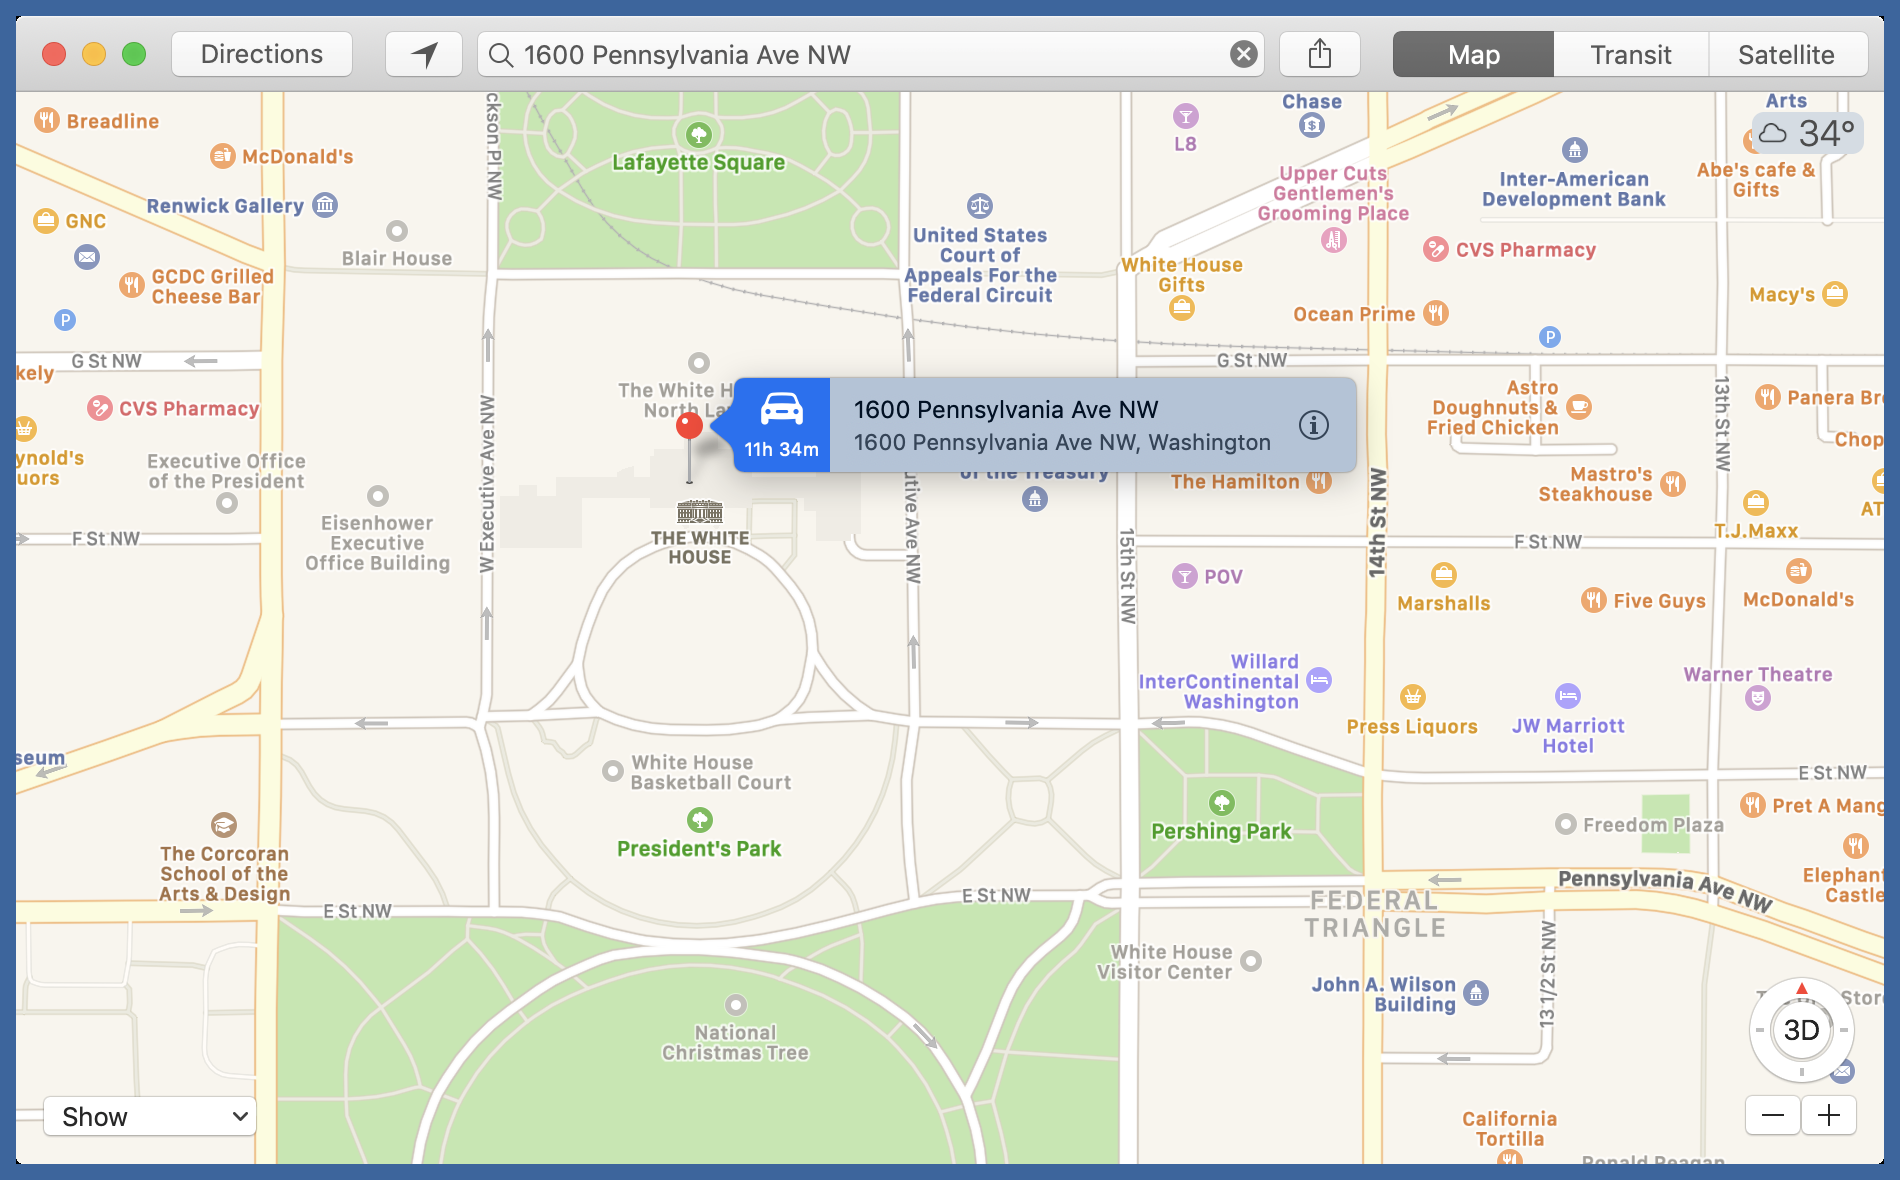
Task: Click the Lafayette Square park icon
Action: coord(698,134)
